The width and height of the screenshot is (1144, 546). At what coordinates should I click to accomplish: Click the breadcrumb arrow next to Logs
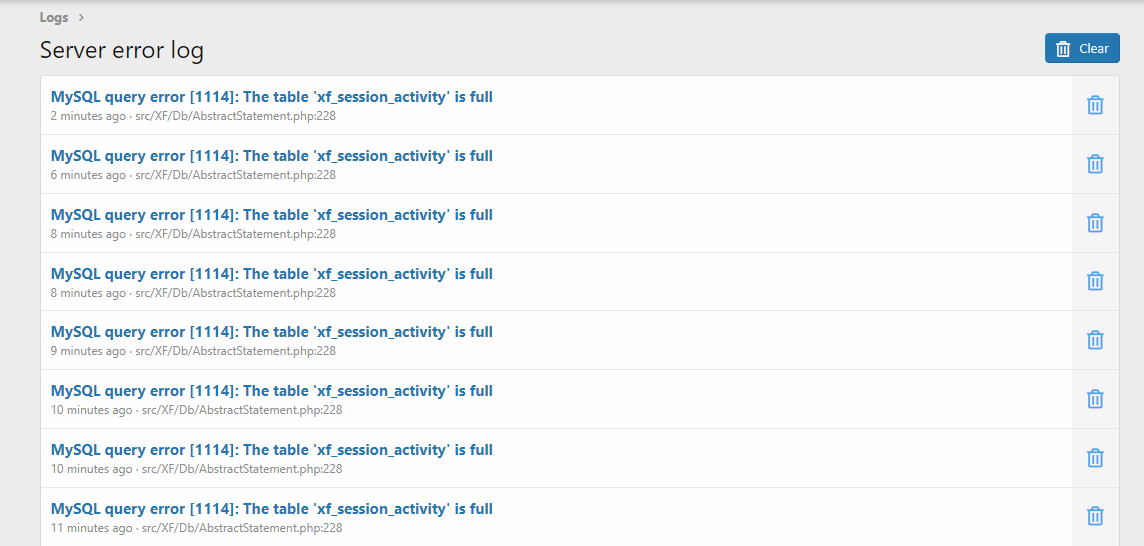click(81, 17)
